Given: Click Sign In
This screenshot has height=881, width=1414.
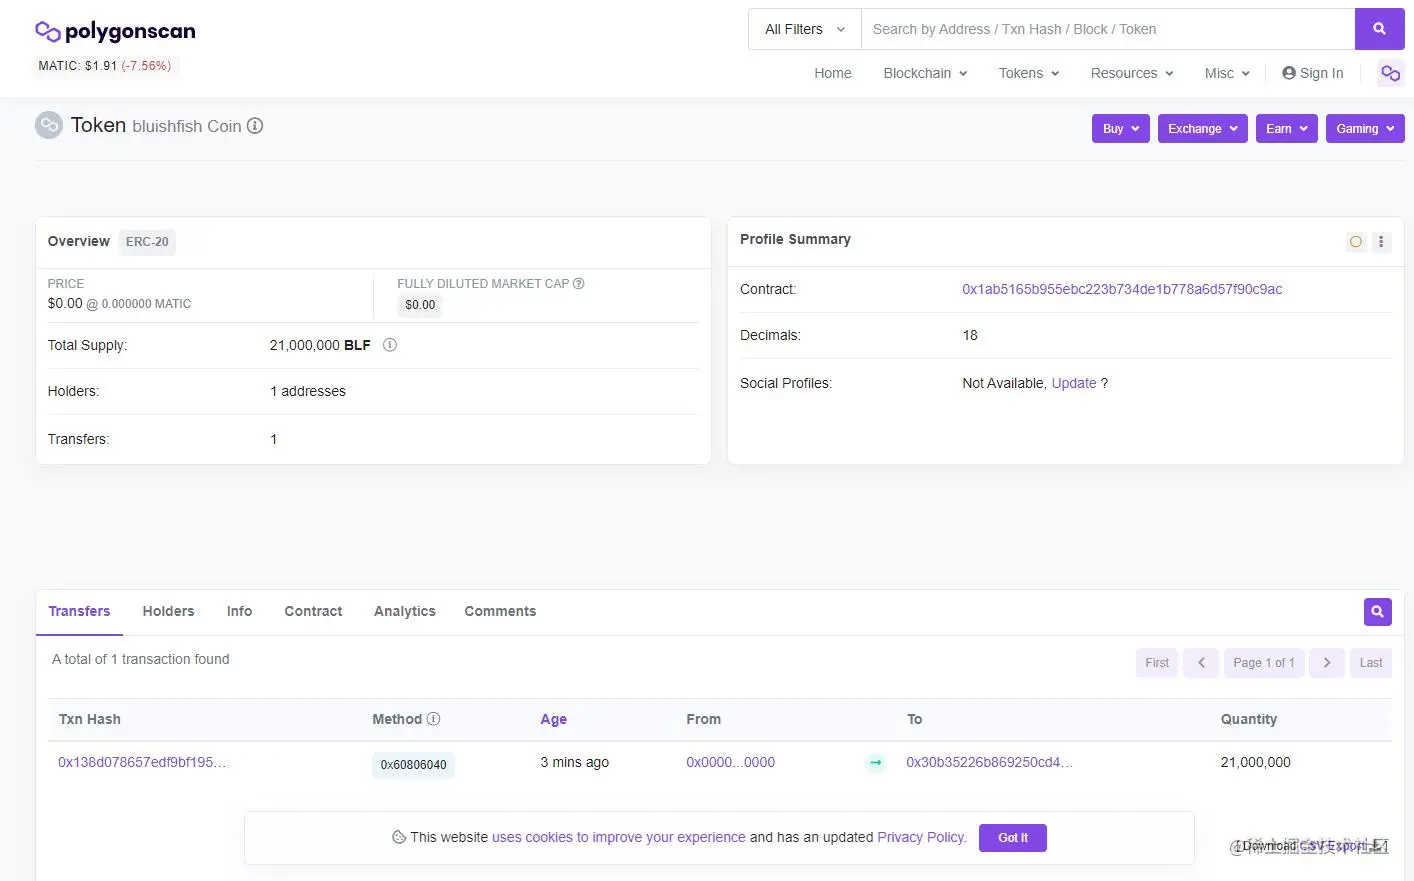Looking at the screenshot, I should coord(1313,73).
